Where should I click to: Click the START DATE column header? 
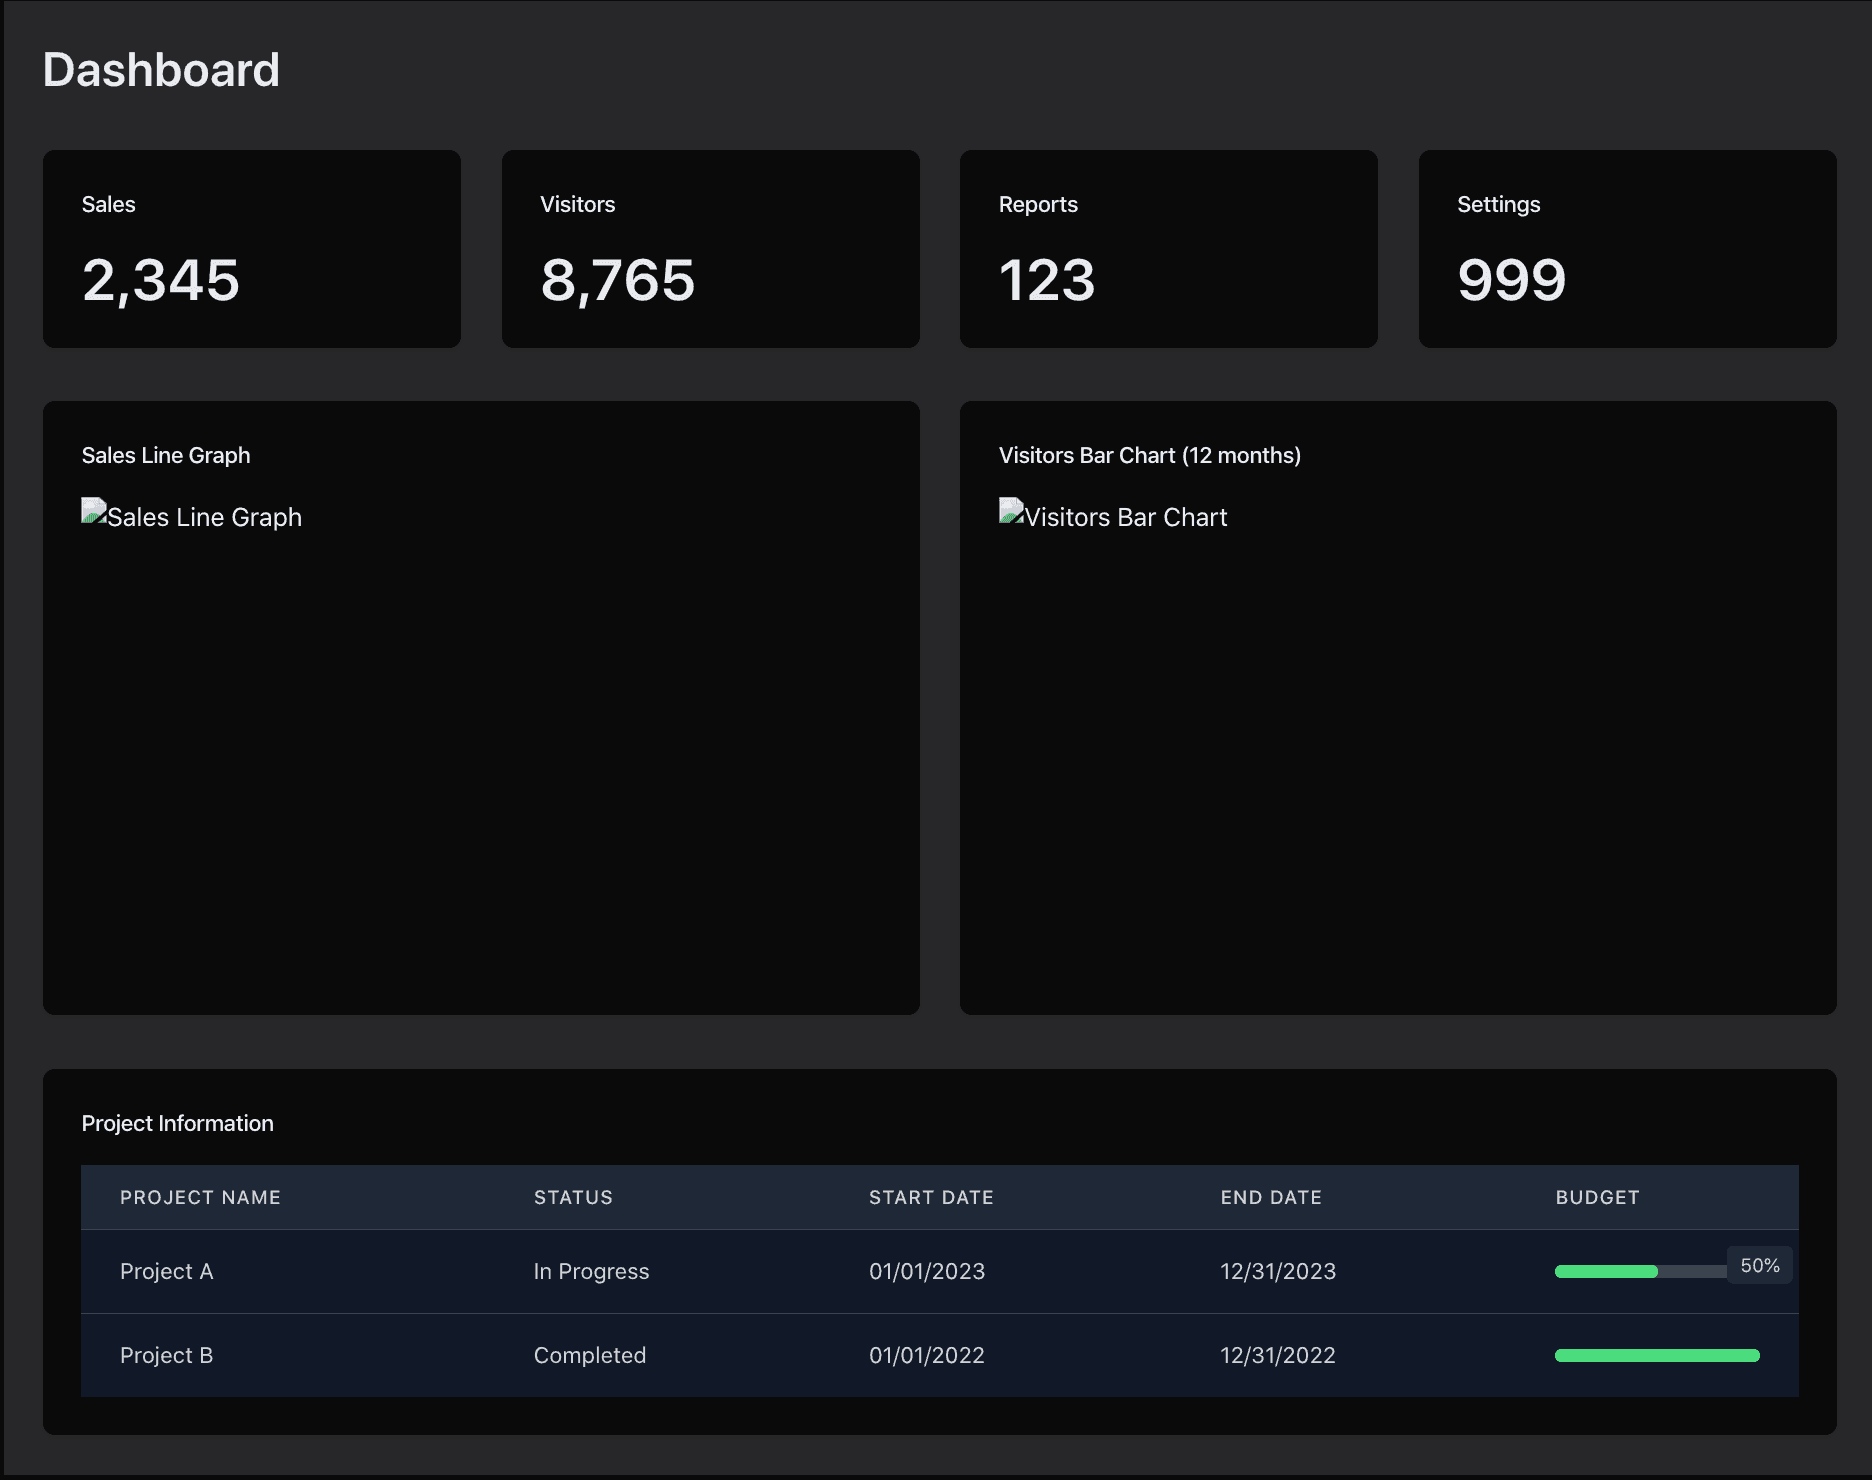931,1197
